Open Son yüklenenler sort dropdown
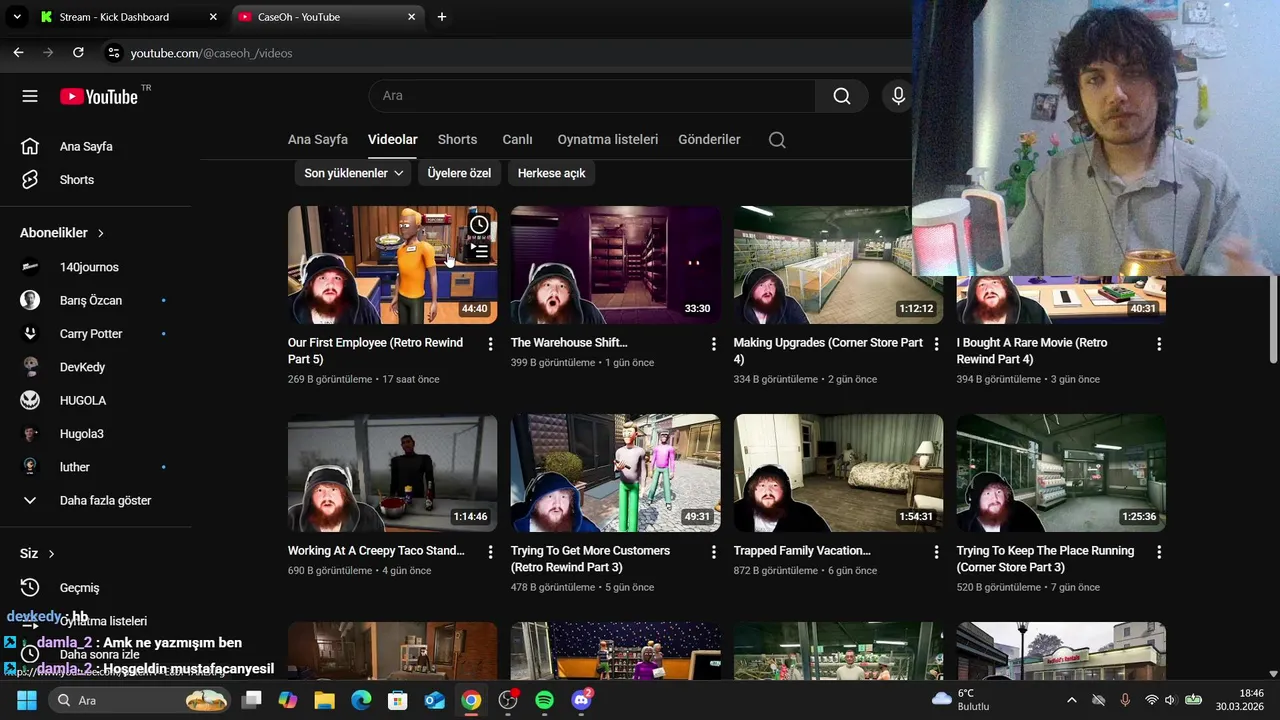 354,173
